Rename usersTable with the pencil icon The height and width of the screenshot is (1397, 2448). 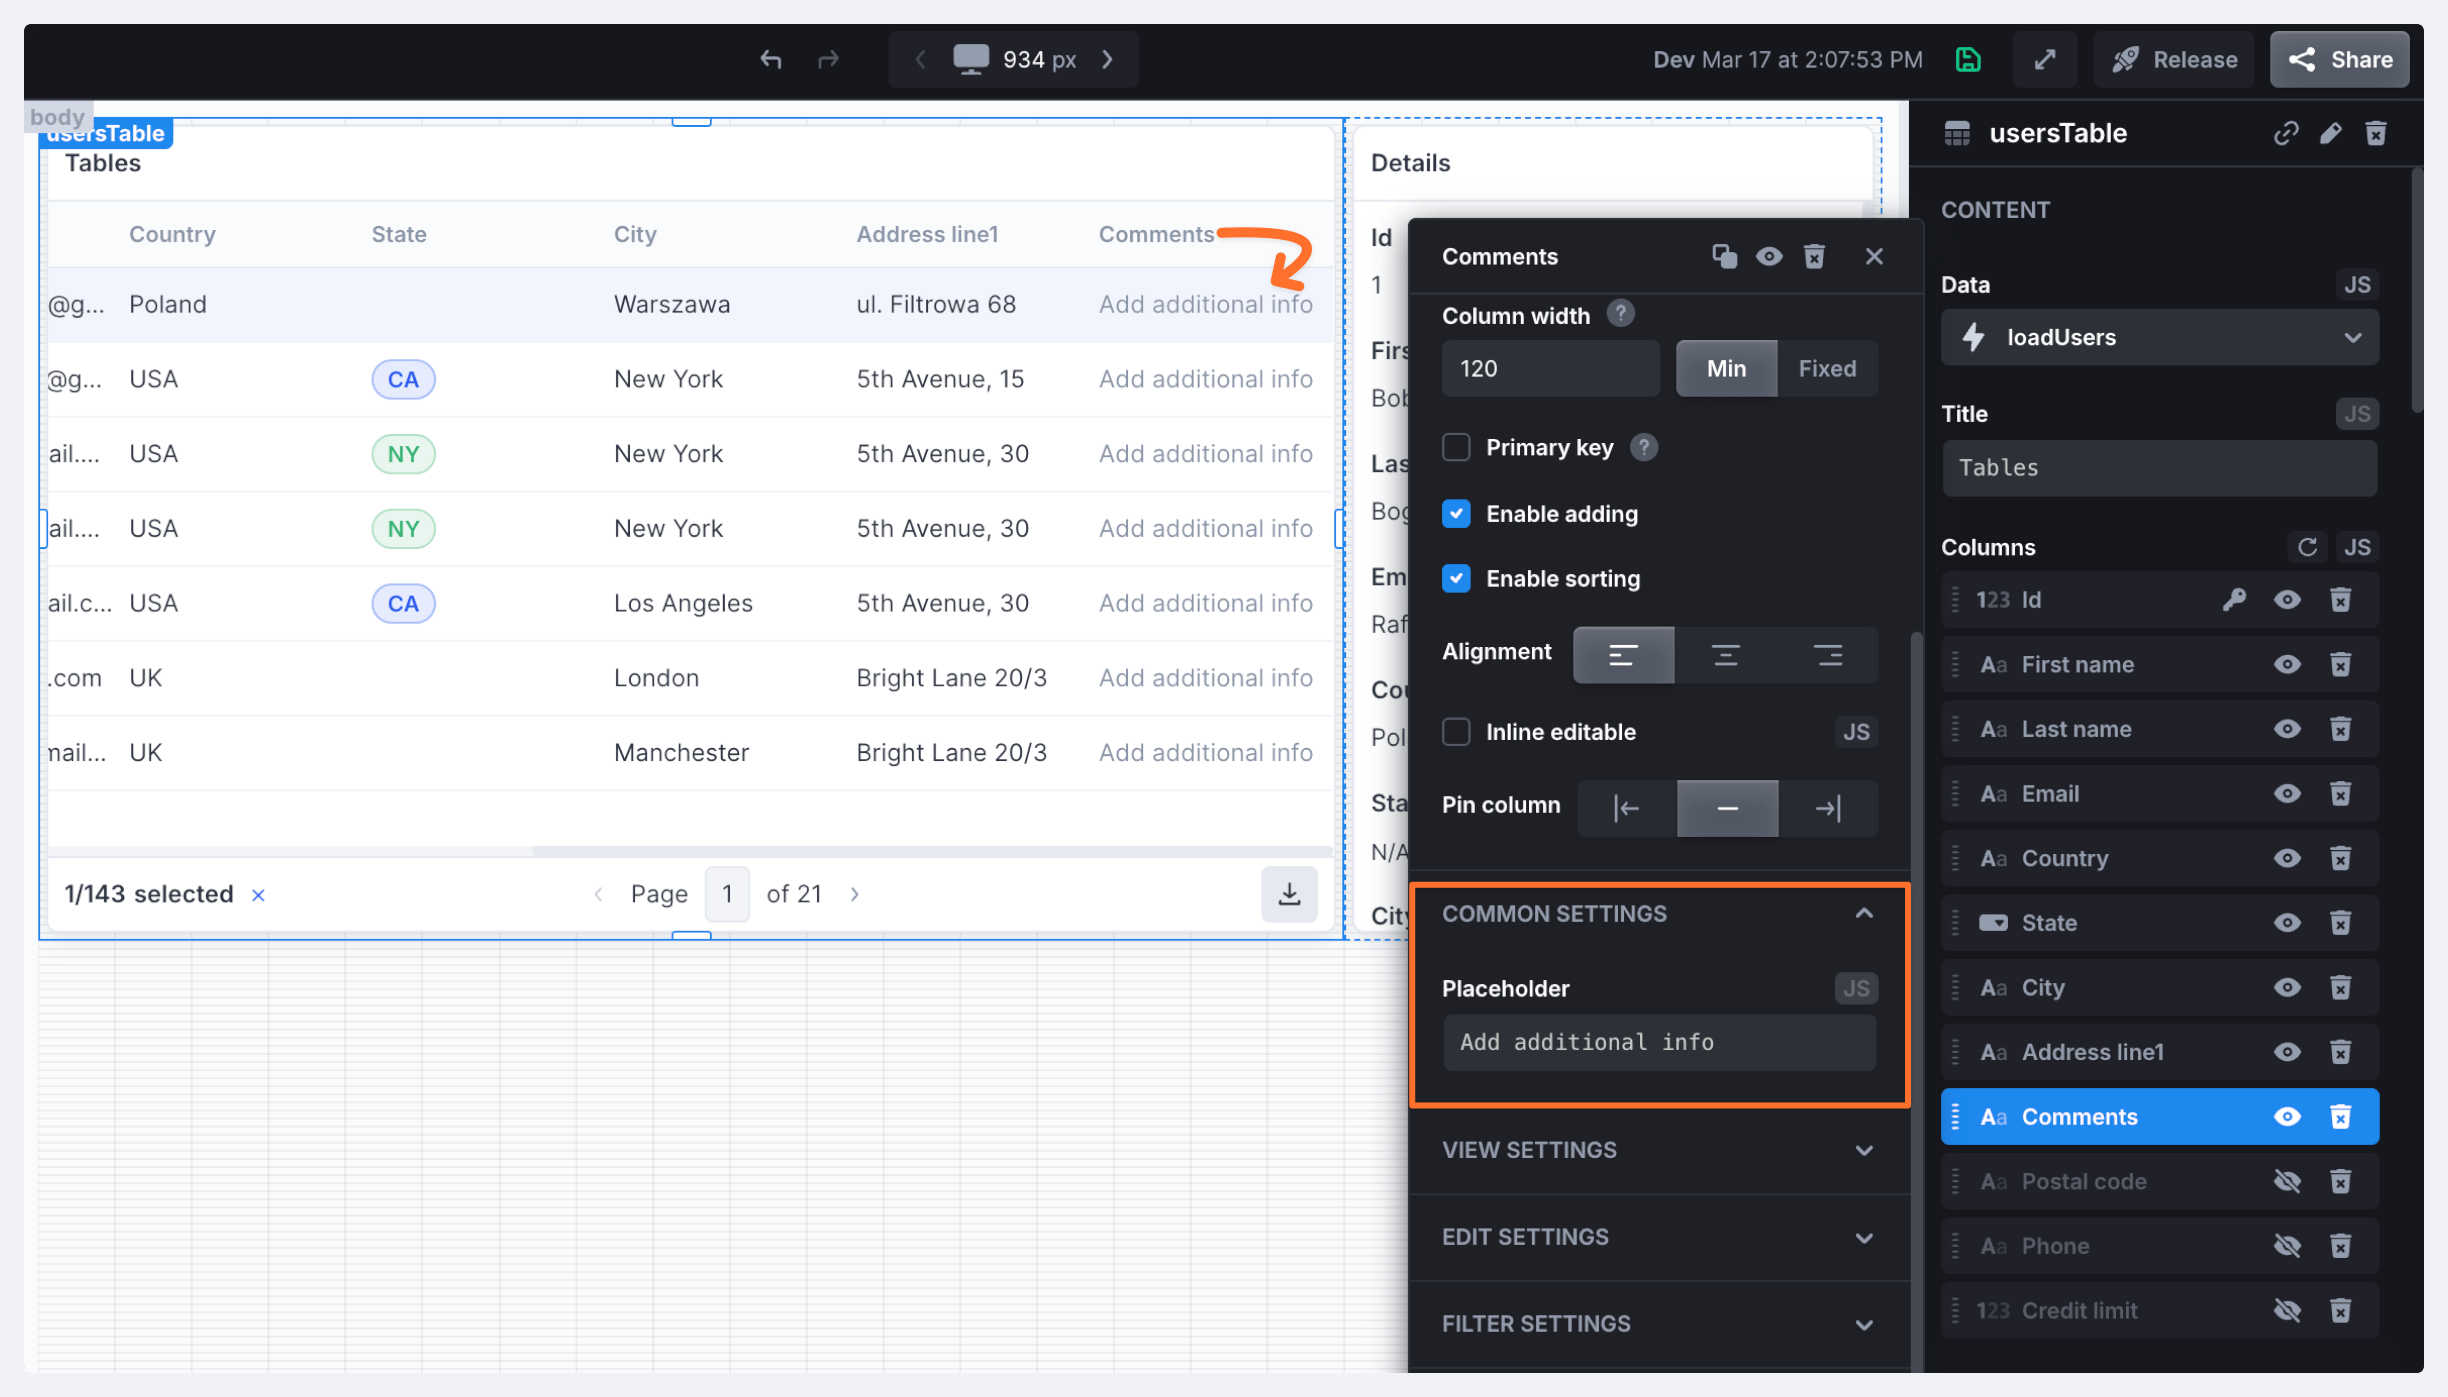2331,133
